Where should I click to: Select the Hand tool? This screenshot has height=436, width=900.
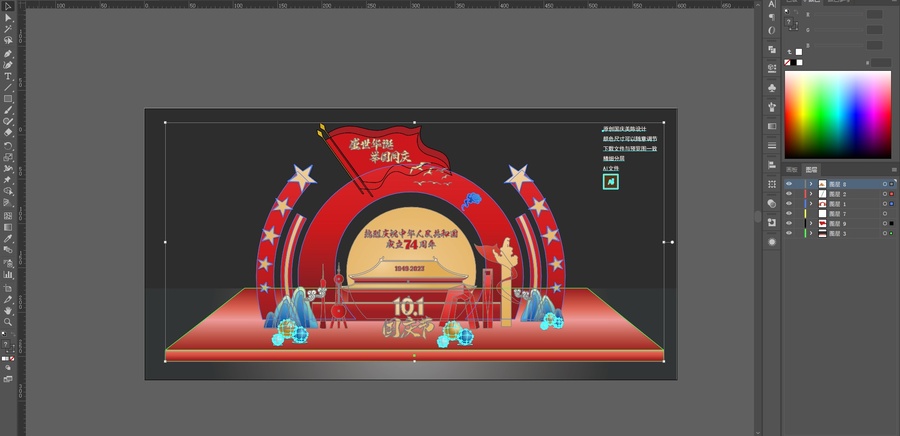8,310
